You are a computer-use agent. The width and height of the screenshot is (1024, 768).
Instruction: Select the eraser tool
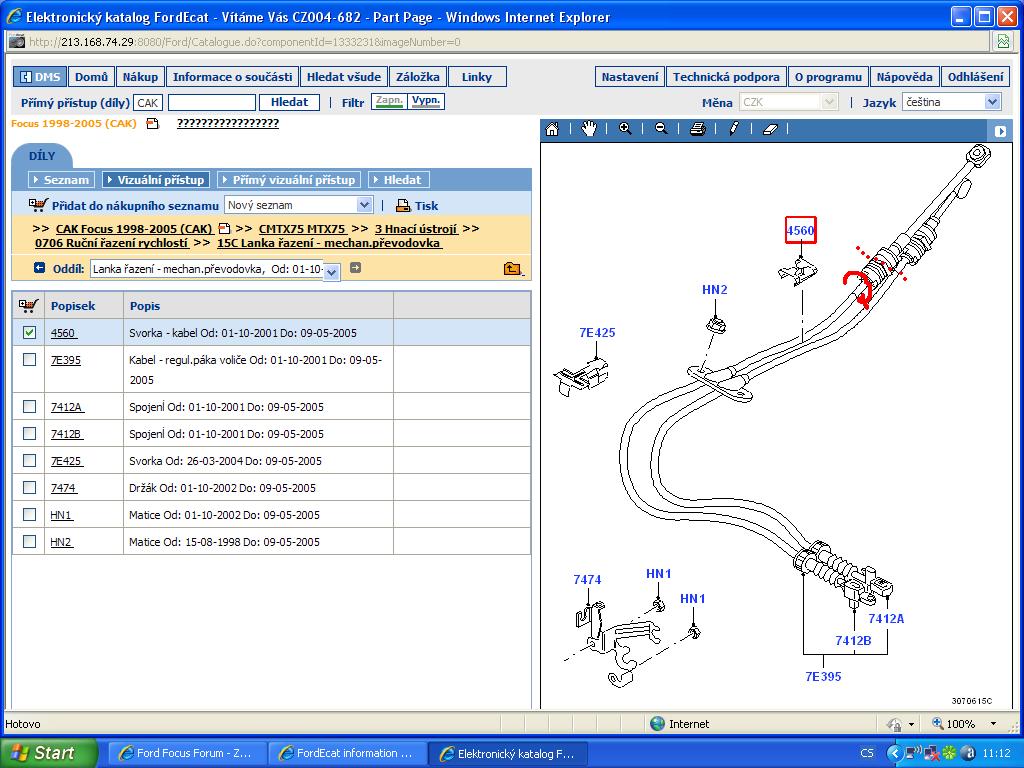click(770, 129)
